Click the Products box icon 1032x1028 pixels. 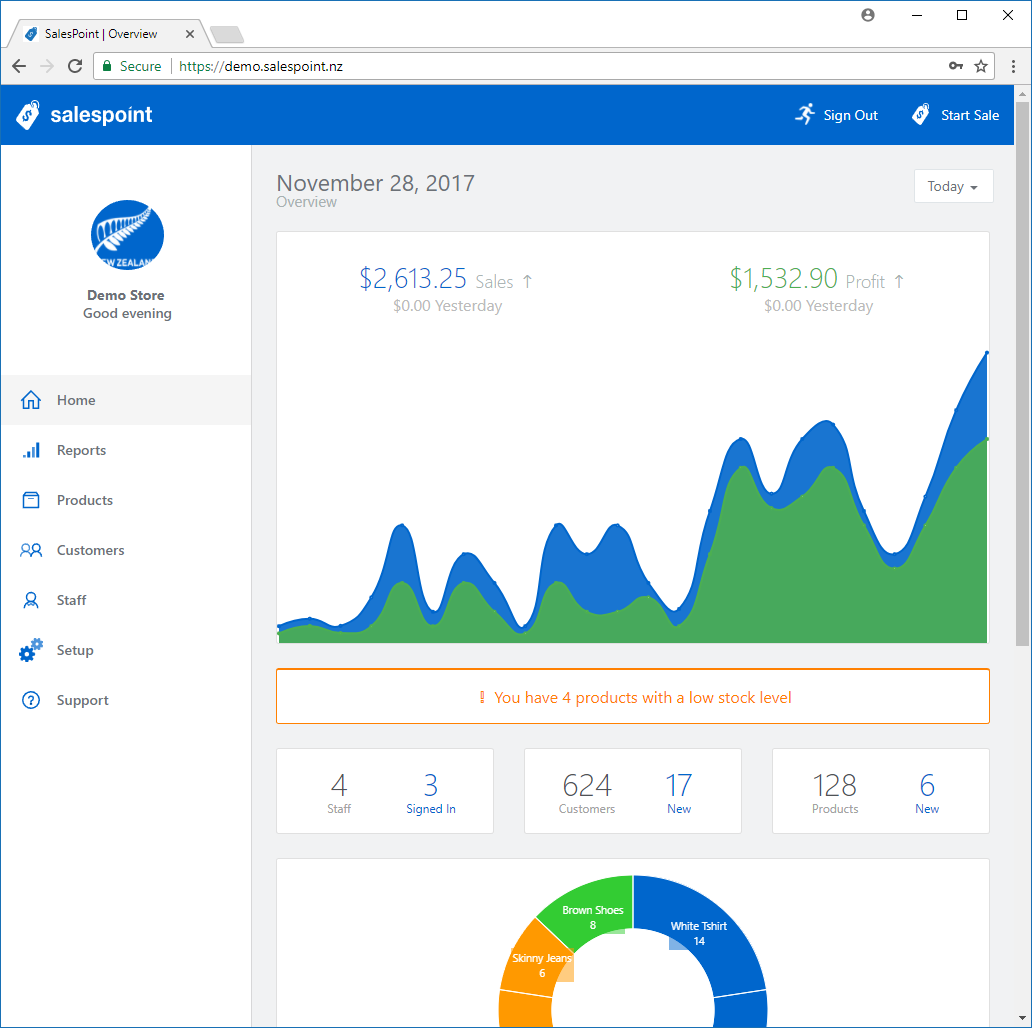tap(31, 500)
